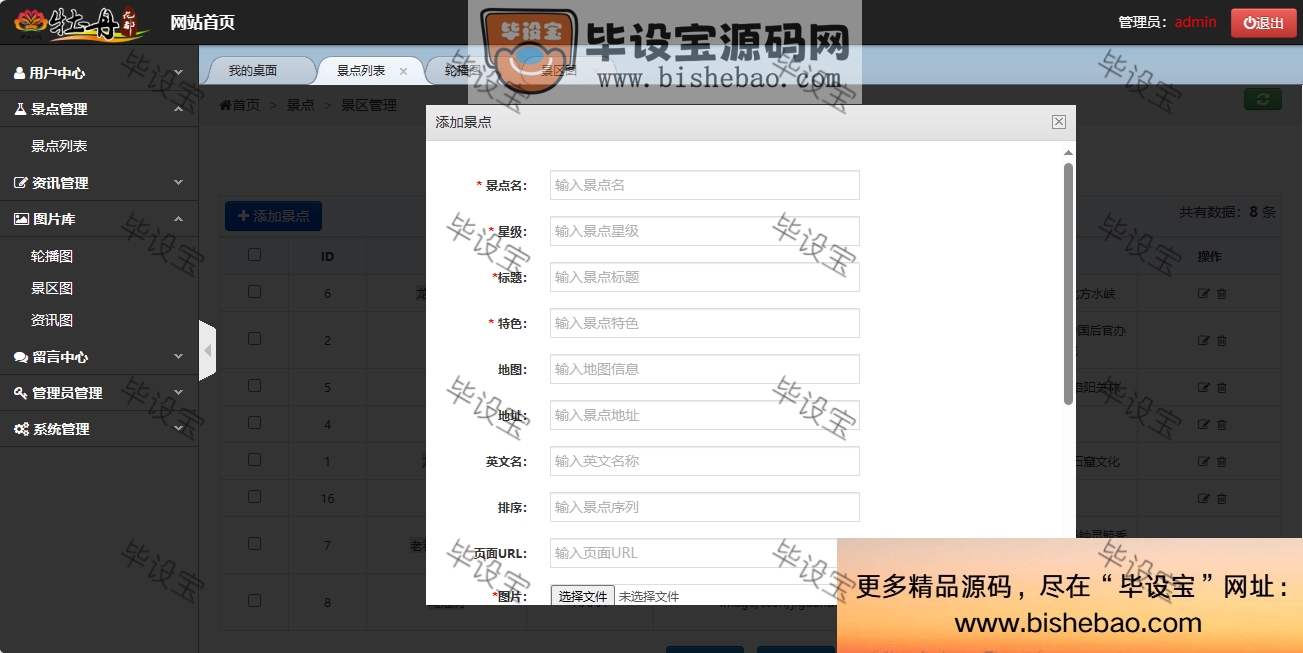The width and height of the screenshot is (1303, 653).
Task: Edit the row with ID 2
Action: [x=1204, y=340]
